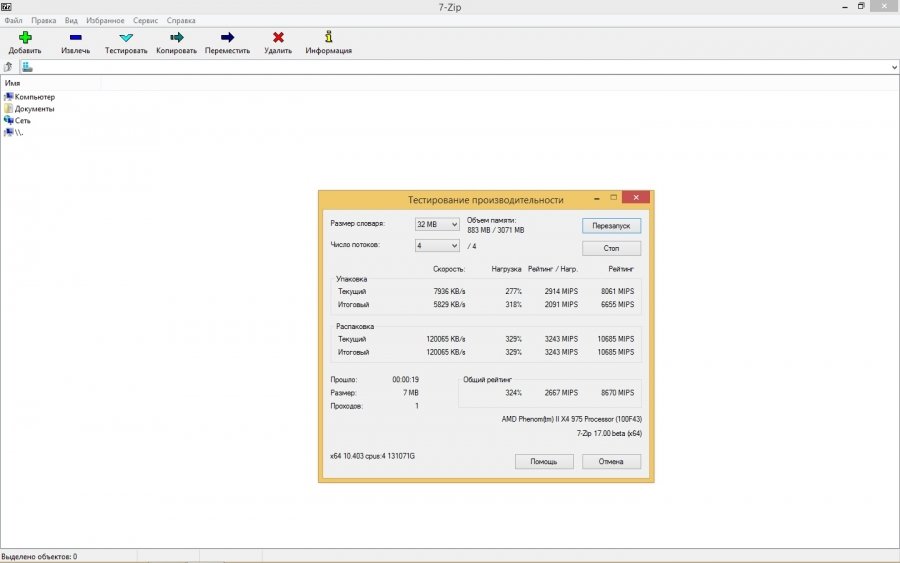Click the AMD Phenom II X4 975 processor text
Viewport: 900px width, 563px height.
pyautogui.click(x=572, y=420)
